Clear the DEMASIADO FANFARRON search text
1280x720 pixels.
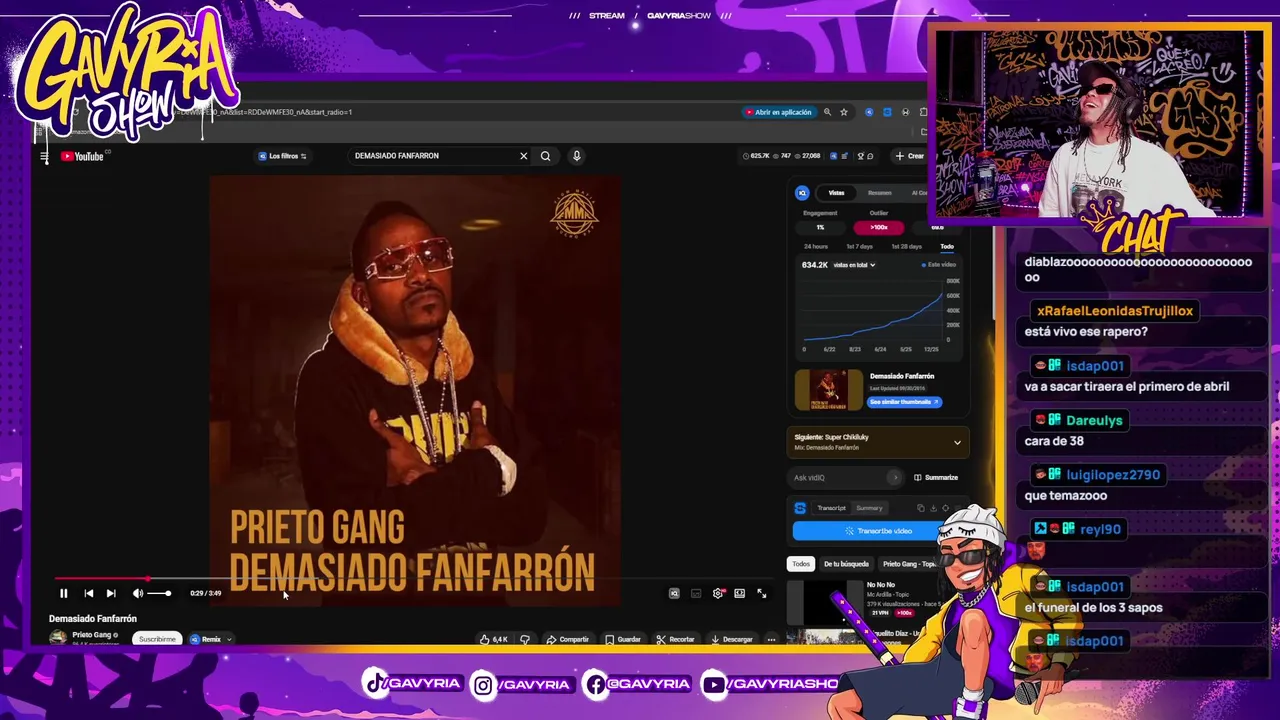coord(523,156)
